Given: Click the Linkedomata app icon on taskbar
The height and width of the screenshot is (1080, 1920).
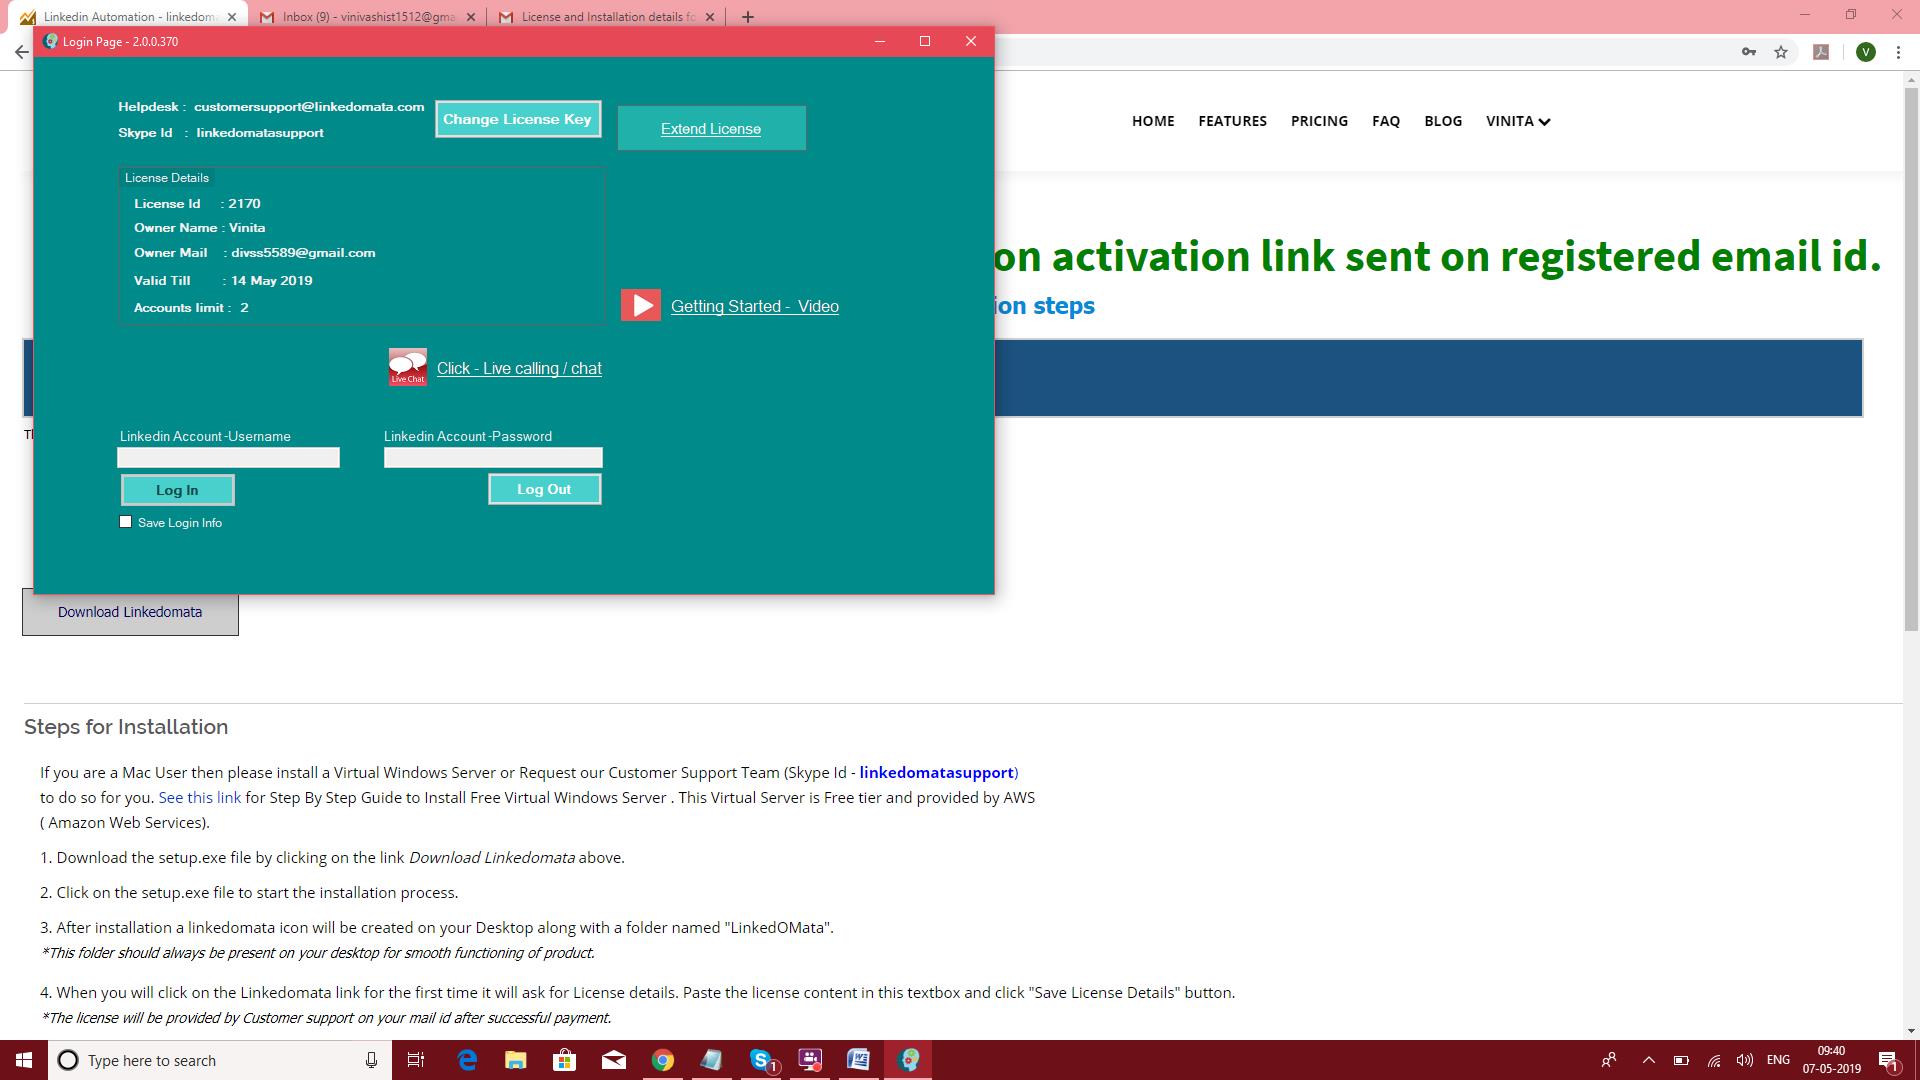Looking at the screenshot, I should pyautogui.click(x=908, y=1060).
